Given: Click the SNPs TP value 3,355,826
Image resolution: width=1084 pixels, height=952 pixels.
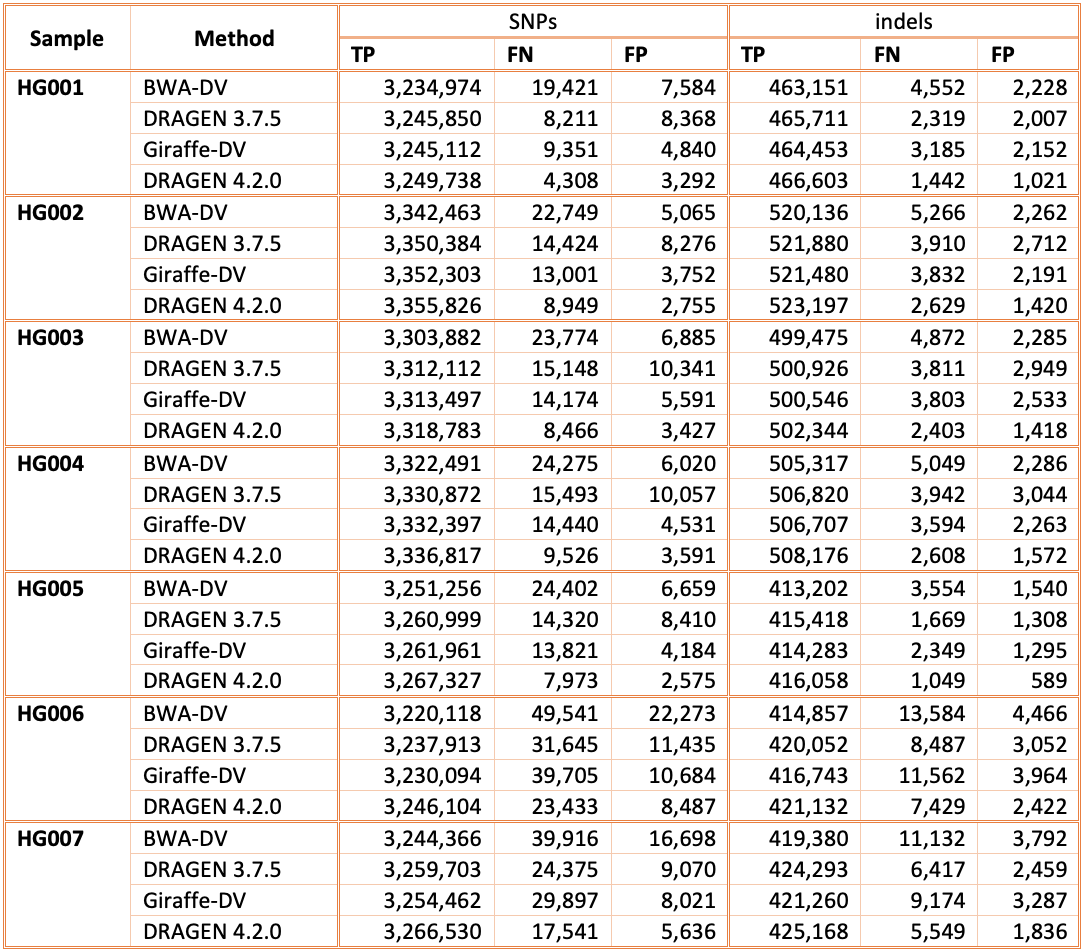Looking at the screenshot, I should [432, 306].
